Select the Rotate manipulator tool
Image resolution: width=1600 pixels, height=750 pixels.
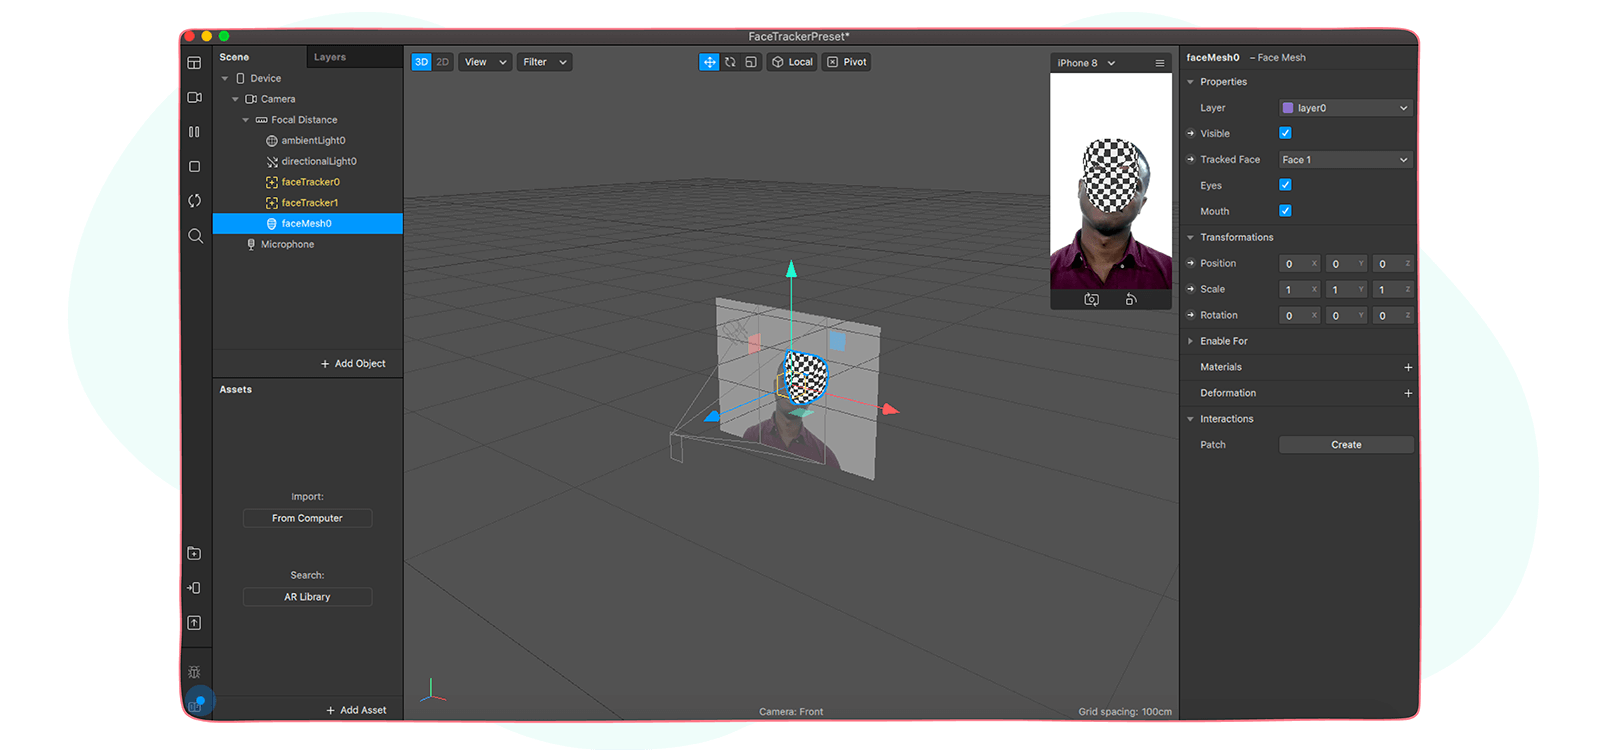coord(730,62)
